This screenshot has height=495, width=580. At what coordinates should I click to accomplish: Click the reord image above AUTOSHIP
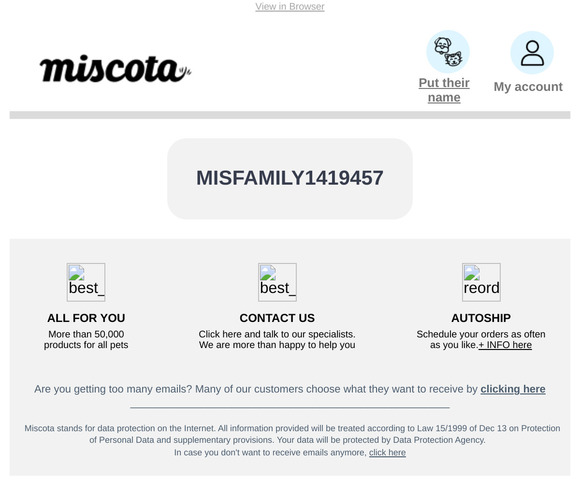coord(481,282)
